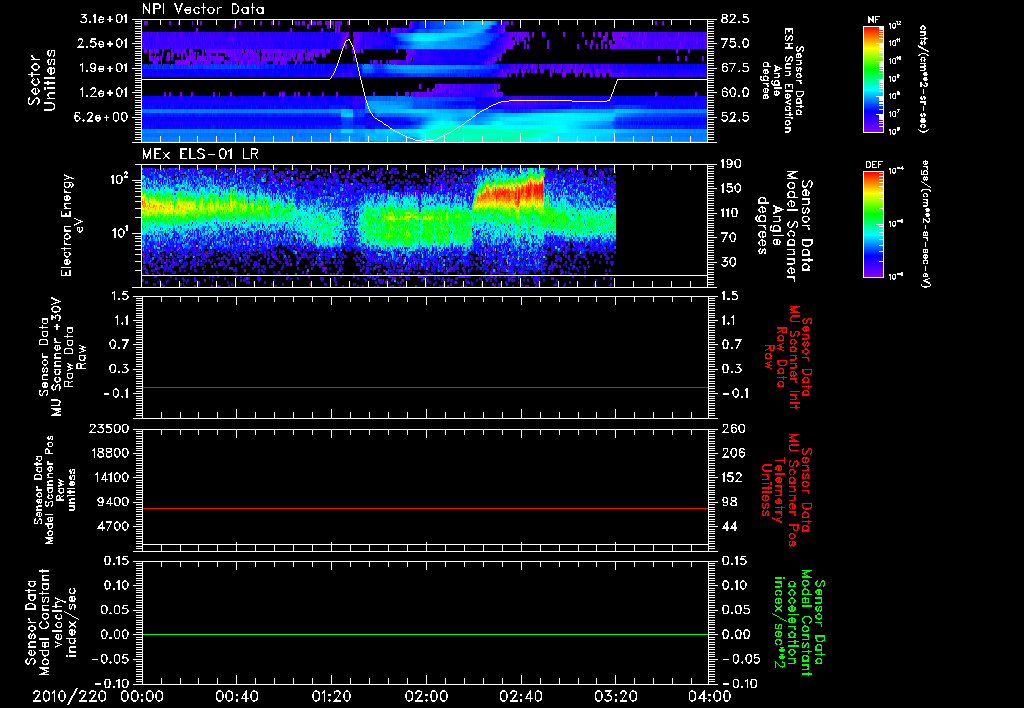Viewport: 1024px width, 708px height.
Task: Click the red high-flux burst in ELS spectrogram
Action: click(509, 193)
